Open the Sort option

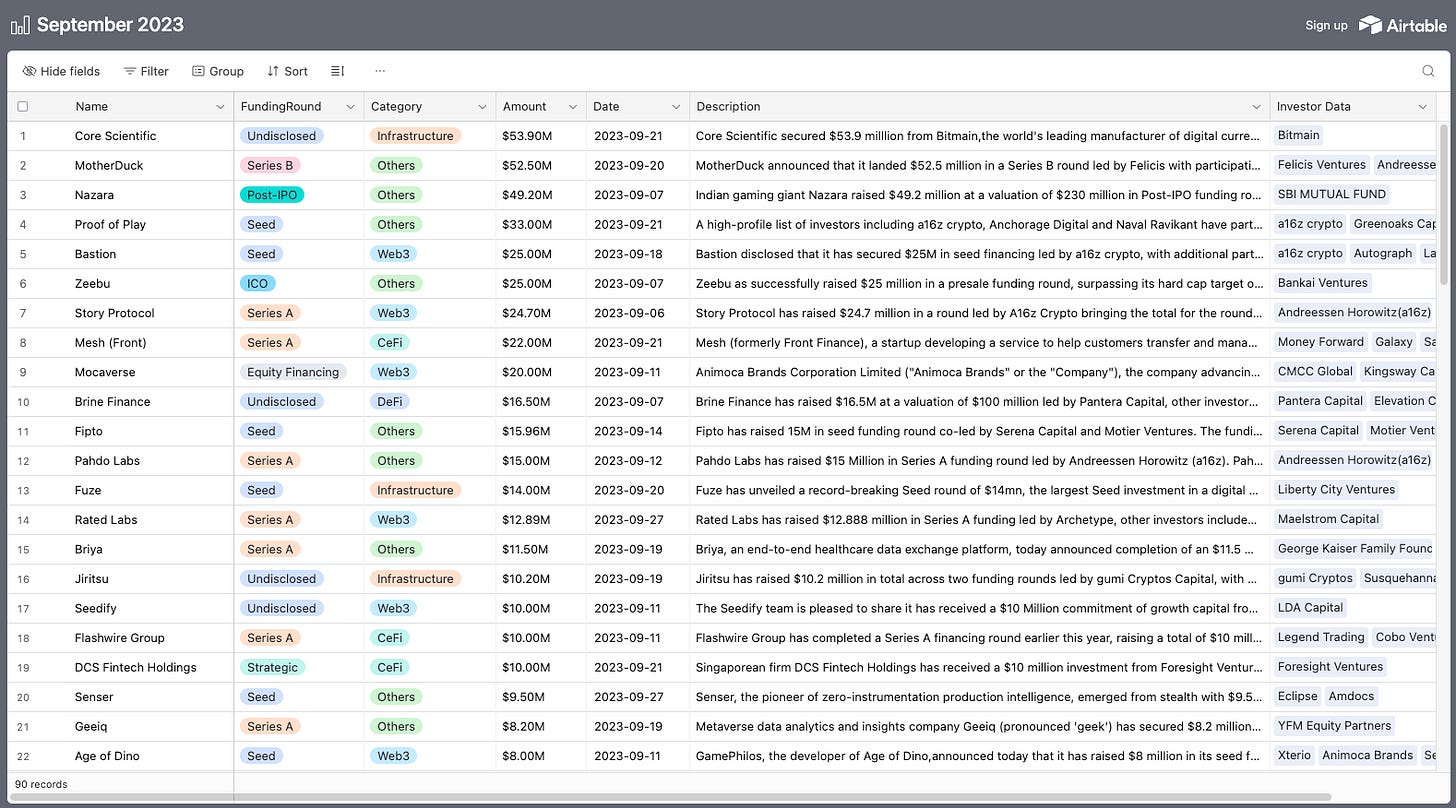coord(287,71)
